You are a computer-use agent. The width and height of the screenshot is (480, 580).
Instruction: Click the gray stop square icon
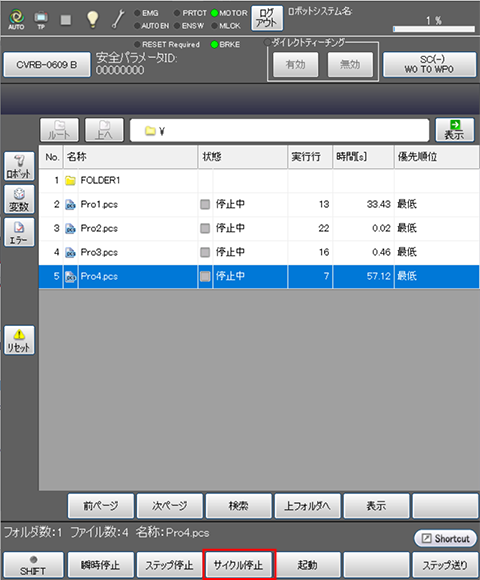(x=66, y=20)
